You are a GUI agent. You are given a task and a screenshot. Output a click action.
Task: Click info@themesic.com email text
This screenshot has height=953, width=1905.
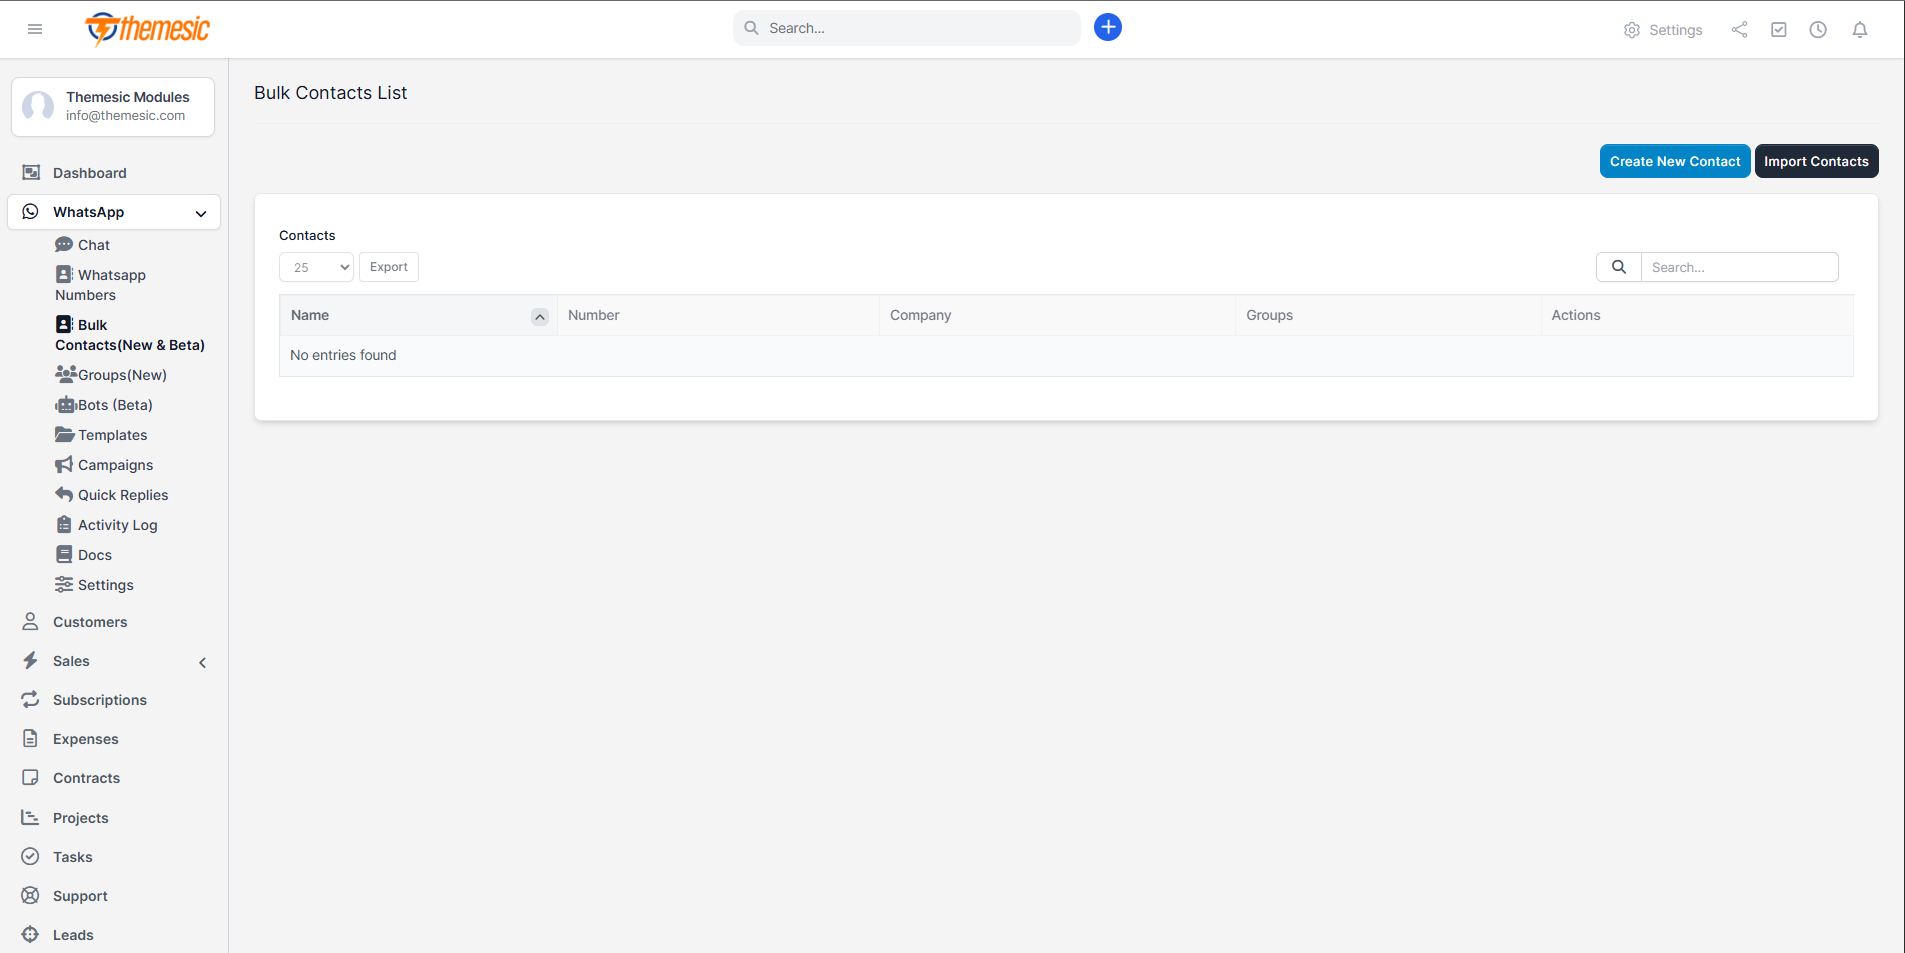click(x=126, y=115)
